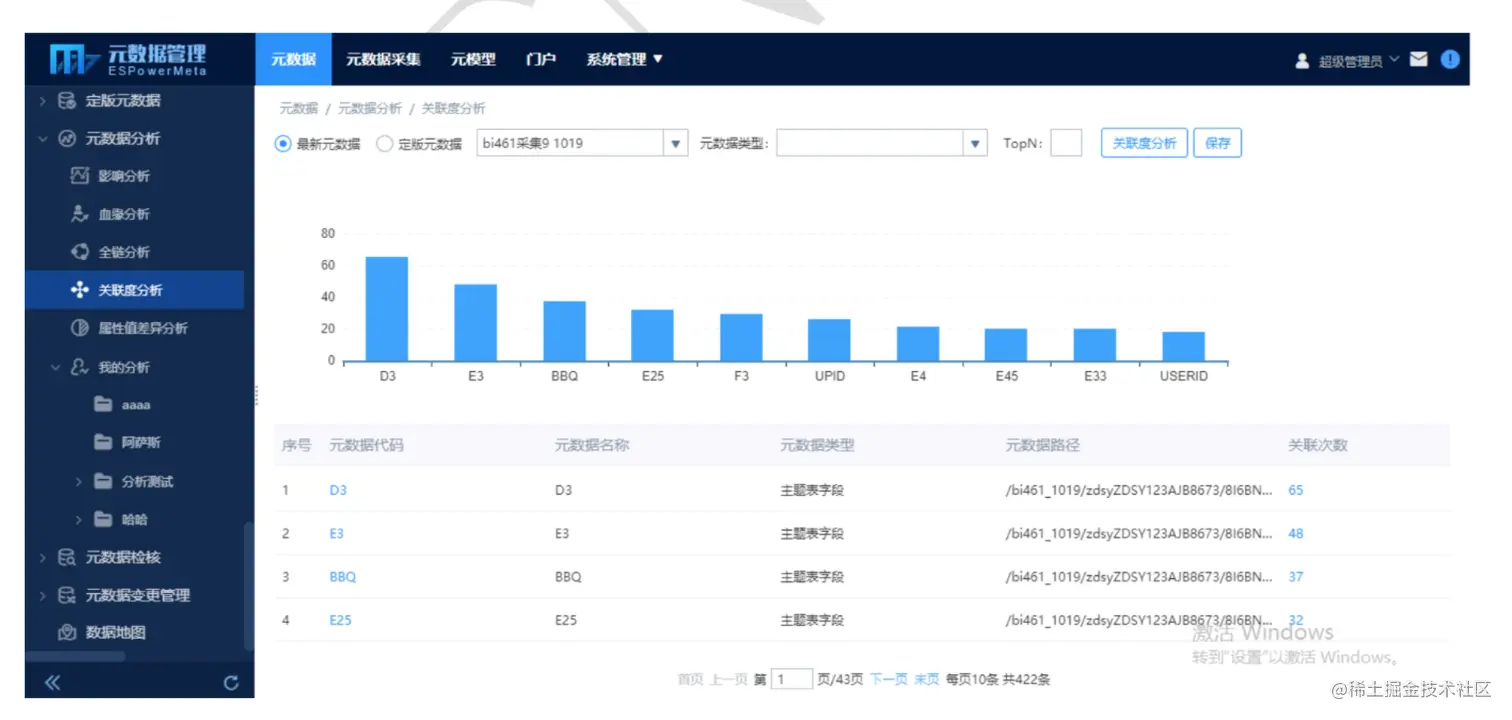Expand the 元数据变更管理 tree node

[x=42, y=595]
